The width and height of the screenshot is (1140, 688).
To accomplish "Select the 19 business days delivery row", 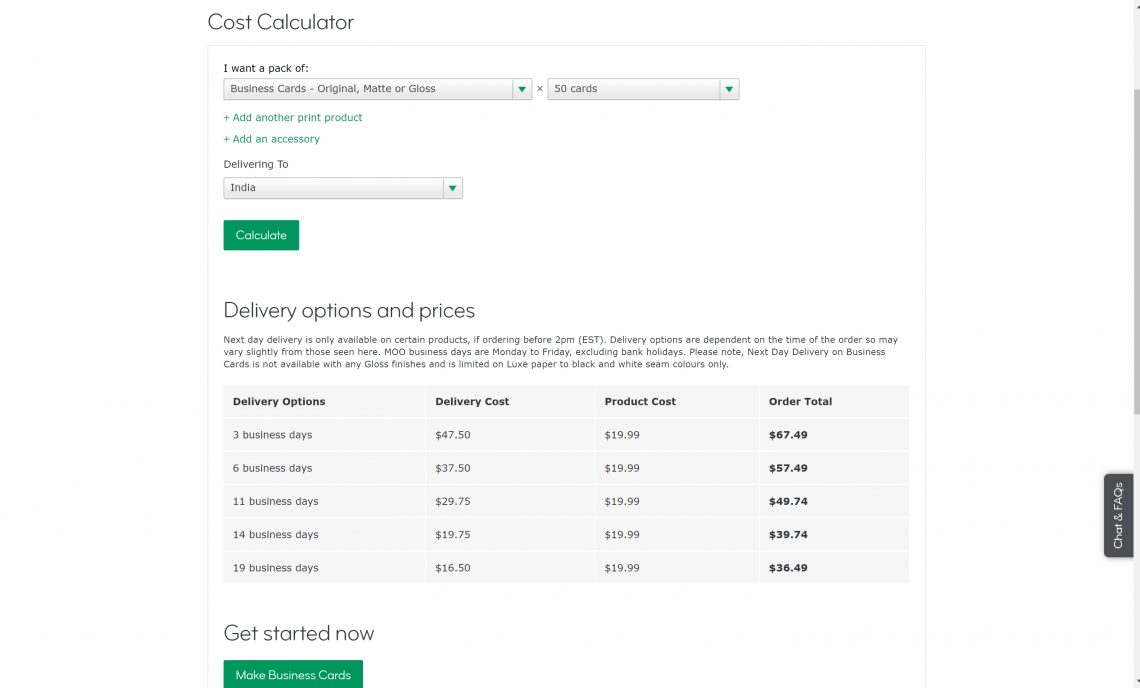I will 566,568.
